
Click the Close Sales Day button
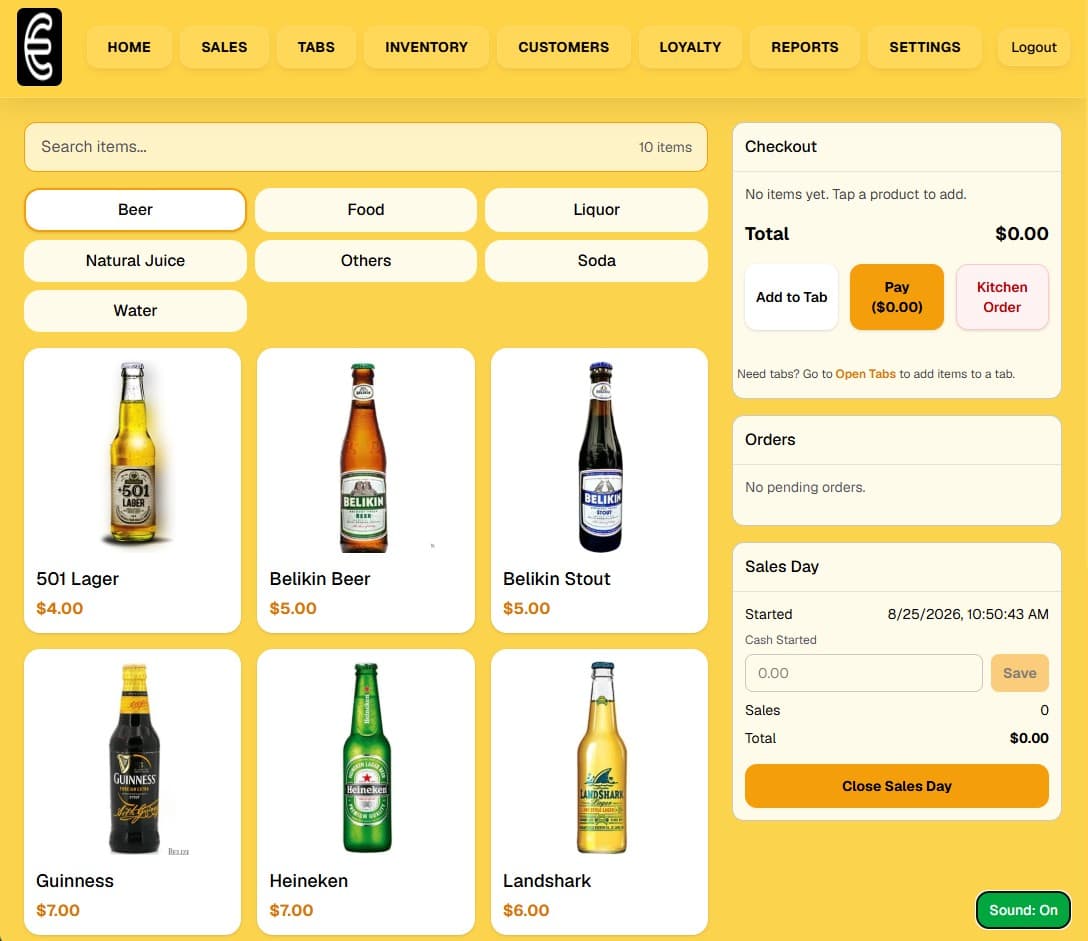896,786
